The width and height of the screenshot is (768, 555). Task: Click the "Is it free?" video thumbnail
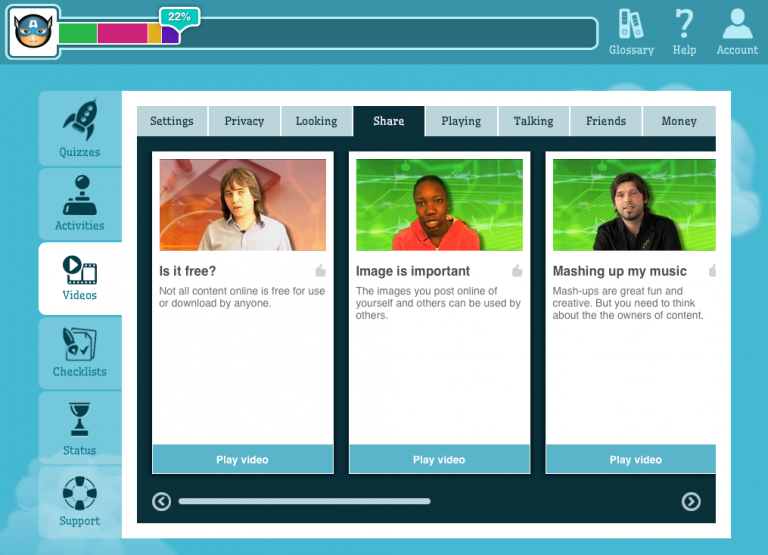pos(242,205)
